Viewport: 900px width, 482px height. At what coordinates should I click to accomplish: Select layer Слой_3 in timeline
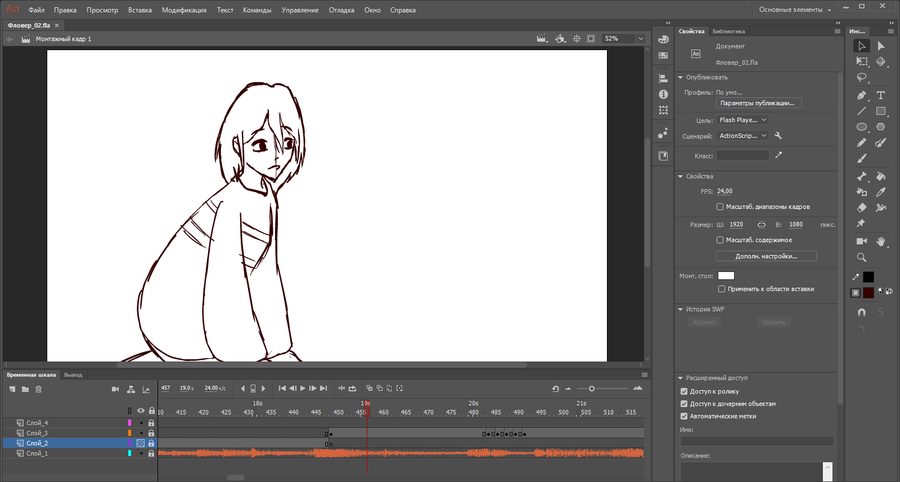tap(37, 433)
